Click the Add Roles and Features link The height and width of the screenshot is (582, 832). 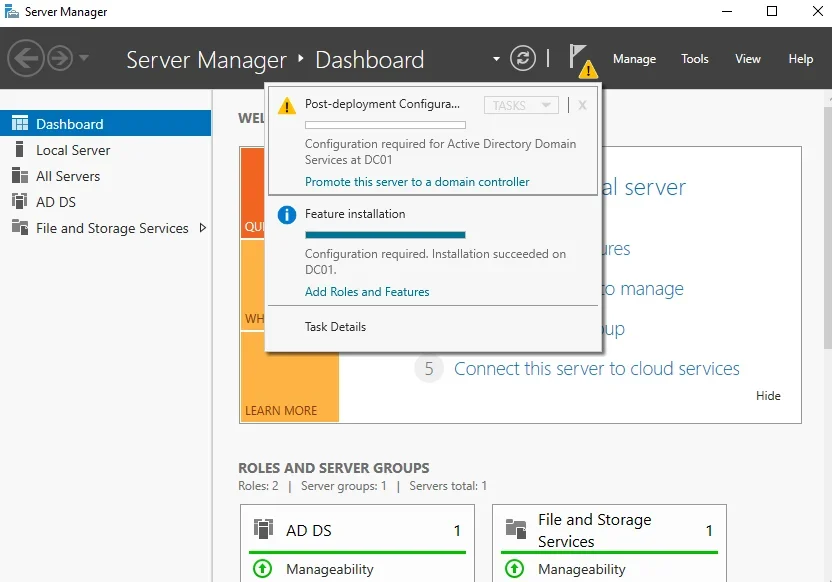pos(367,292)
